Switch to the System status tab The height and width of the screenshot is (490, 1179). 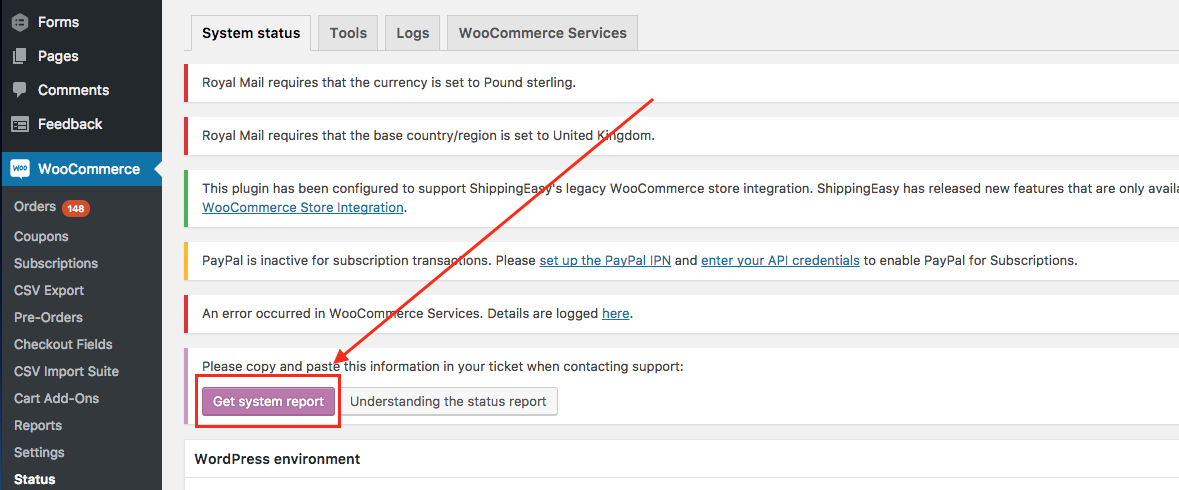click(x=251, y=33)
